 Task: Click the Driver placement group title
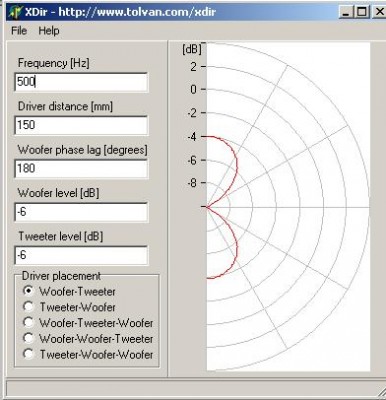point(61,276)
